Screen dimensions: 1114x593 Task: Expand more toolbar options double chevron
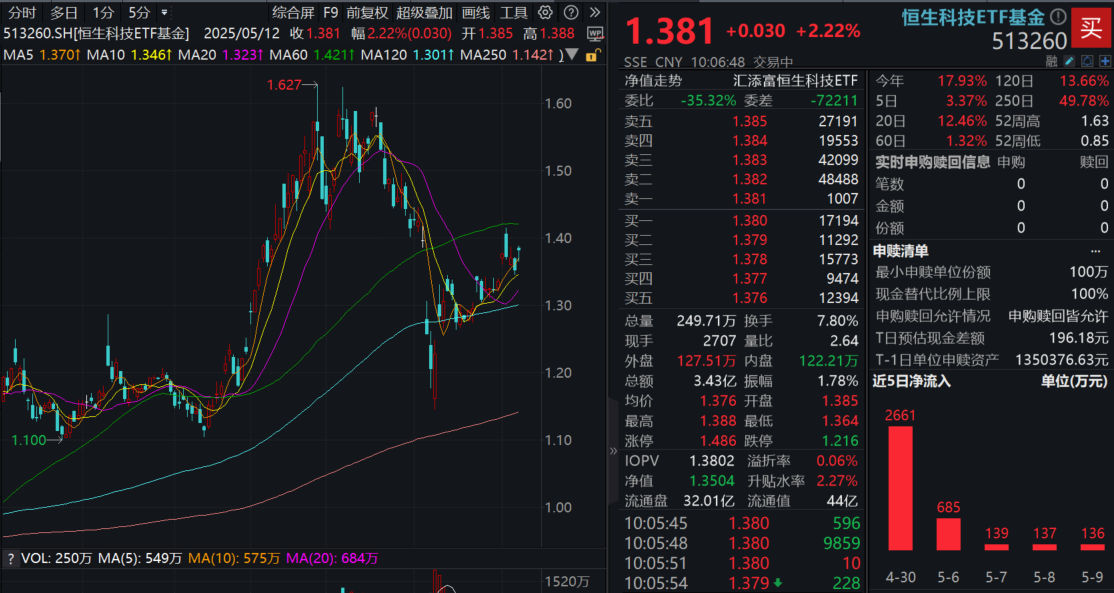click(x=593, y=13)
